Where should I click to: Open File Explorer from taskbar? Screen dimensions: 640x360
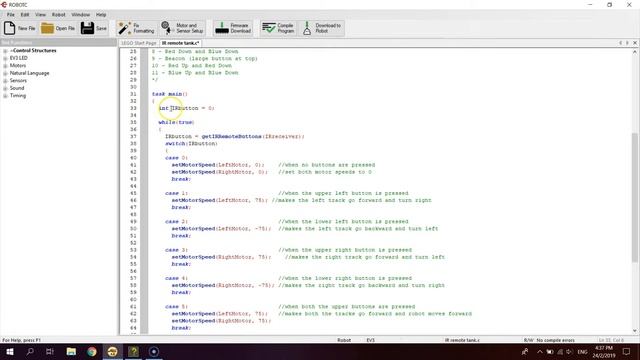[x=71, y=351]
